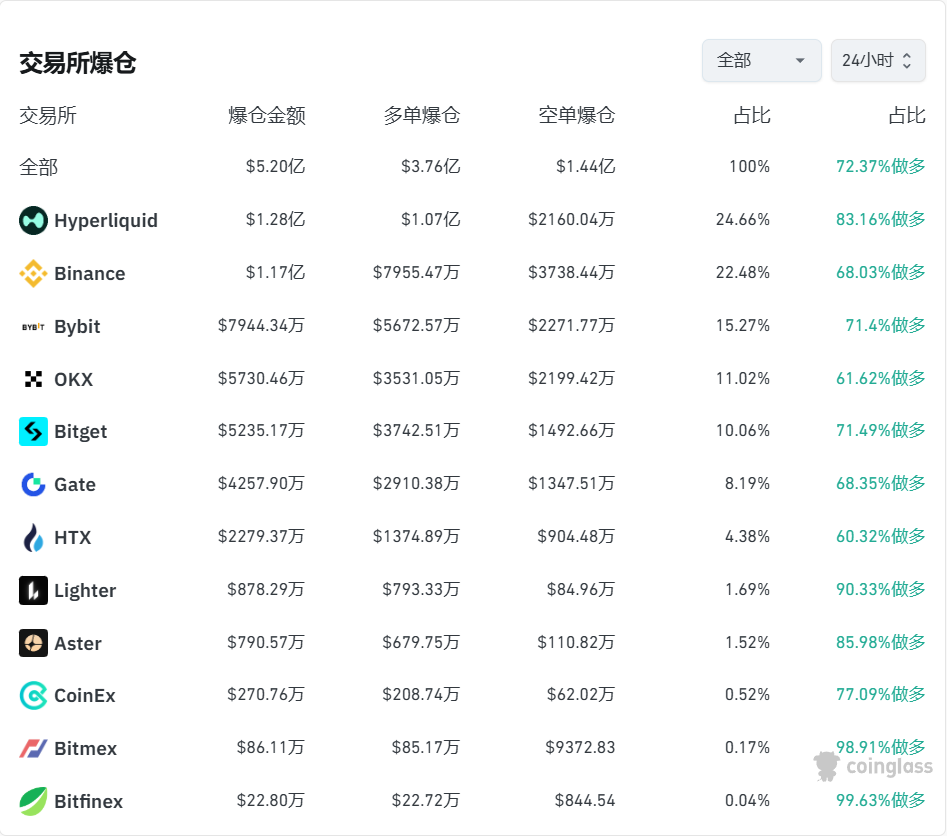Open the 全部 coin filter dropdown

761,61
